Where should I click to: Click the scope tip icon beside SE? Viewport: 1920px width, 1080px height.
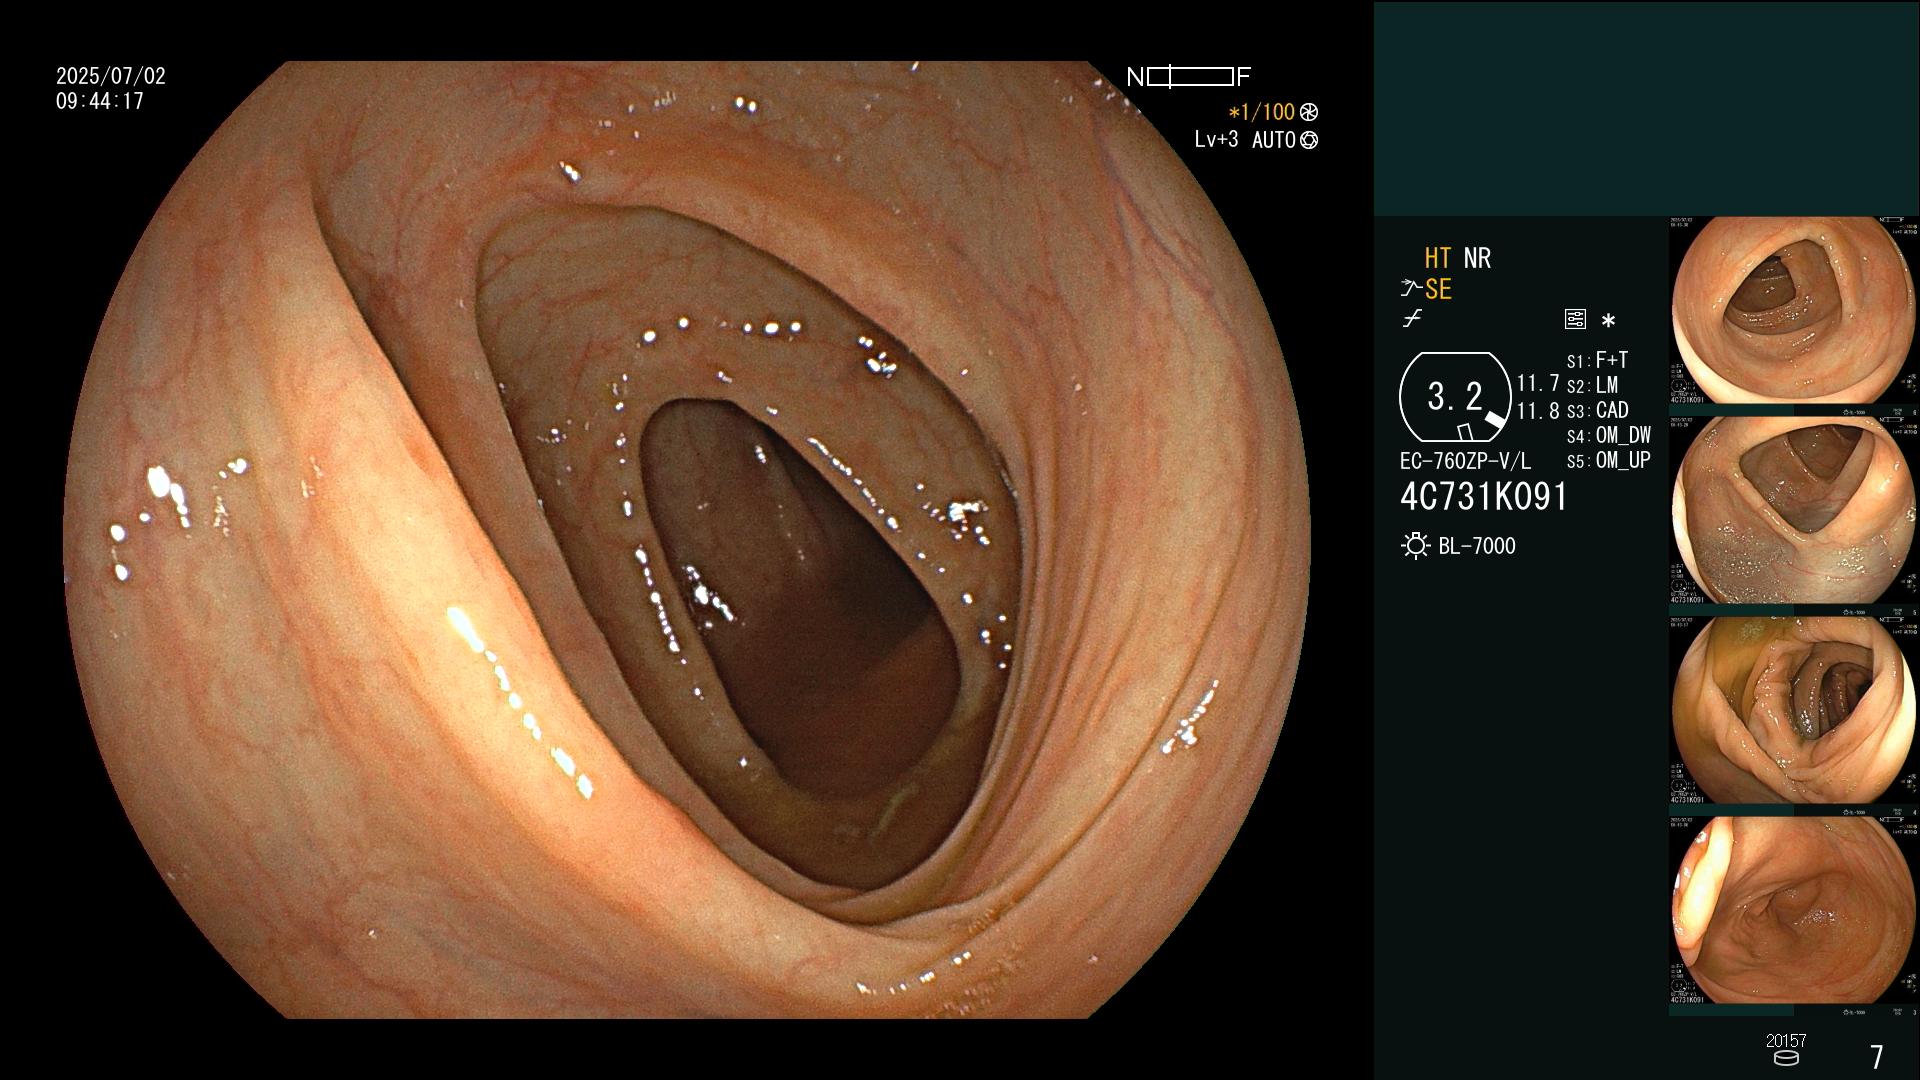tap(1411, 289)
